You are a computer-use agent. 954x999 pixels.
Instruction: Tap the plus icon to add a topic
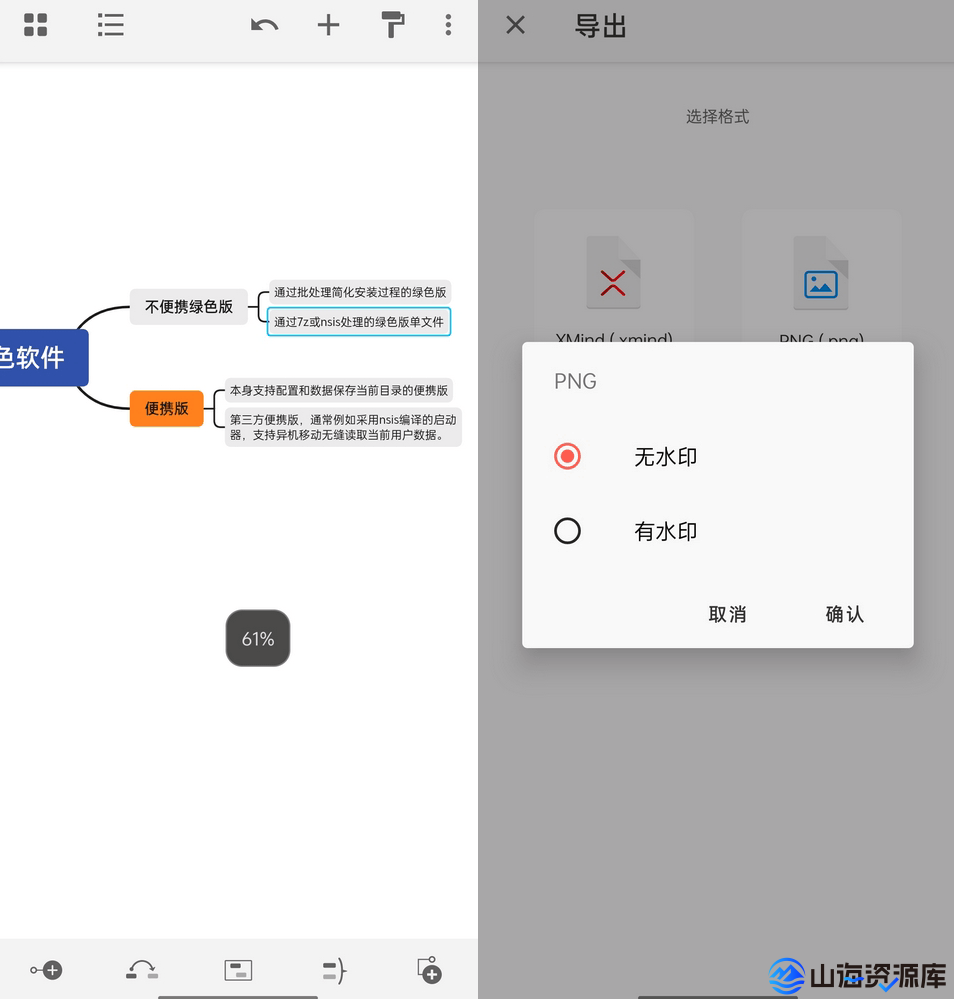point(328,25)
